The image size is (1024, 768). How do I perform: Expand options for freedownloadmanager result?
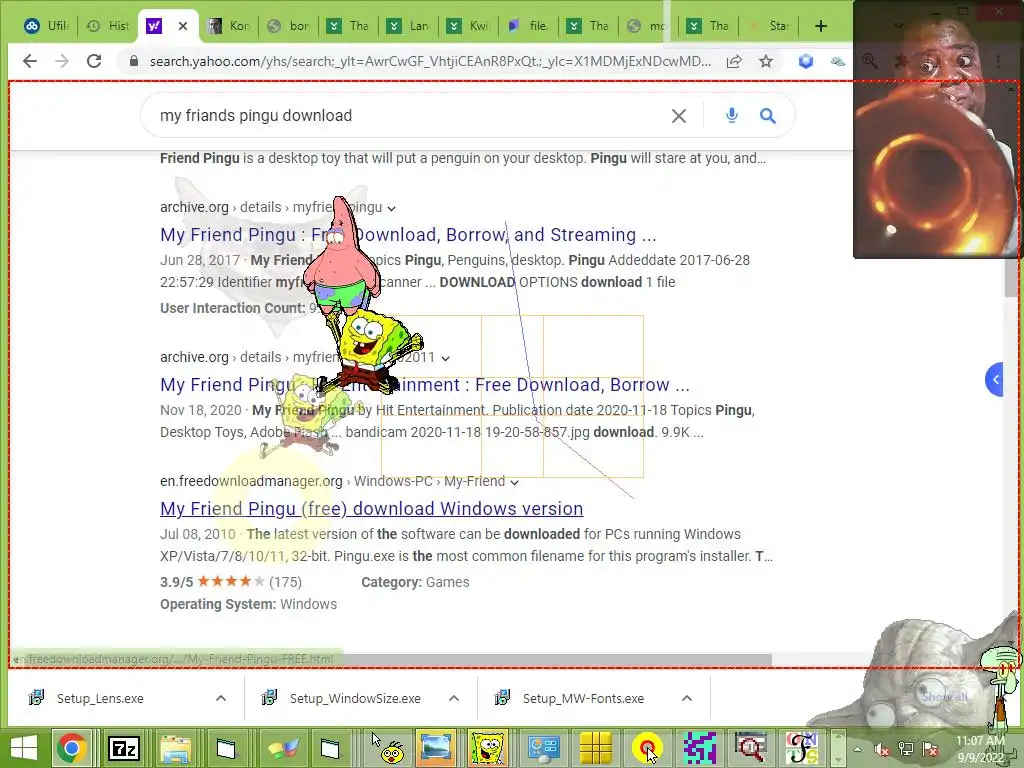(514, 483)
